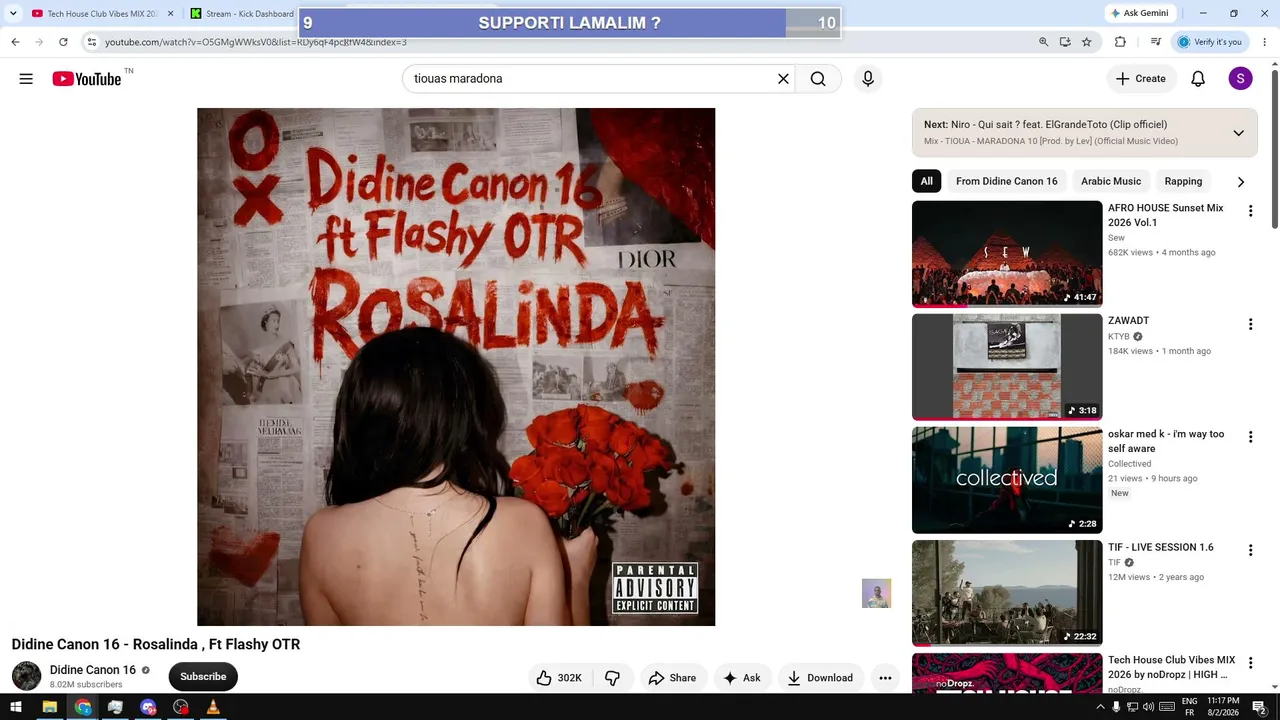Image resolution: width=1280 pixels, height=720 pixels.
Task: Click the Rosalinda video player
Action: [456, 367]
